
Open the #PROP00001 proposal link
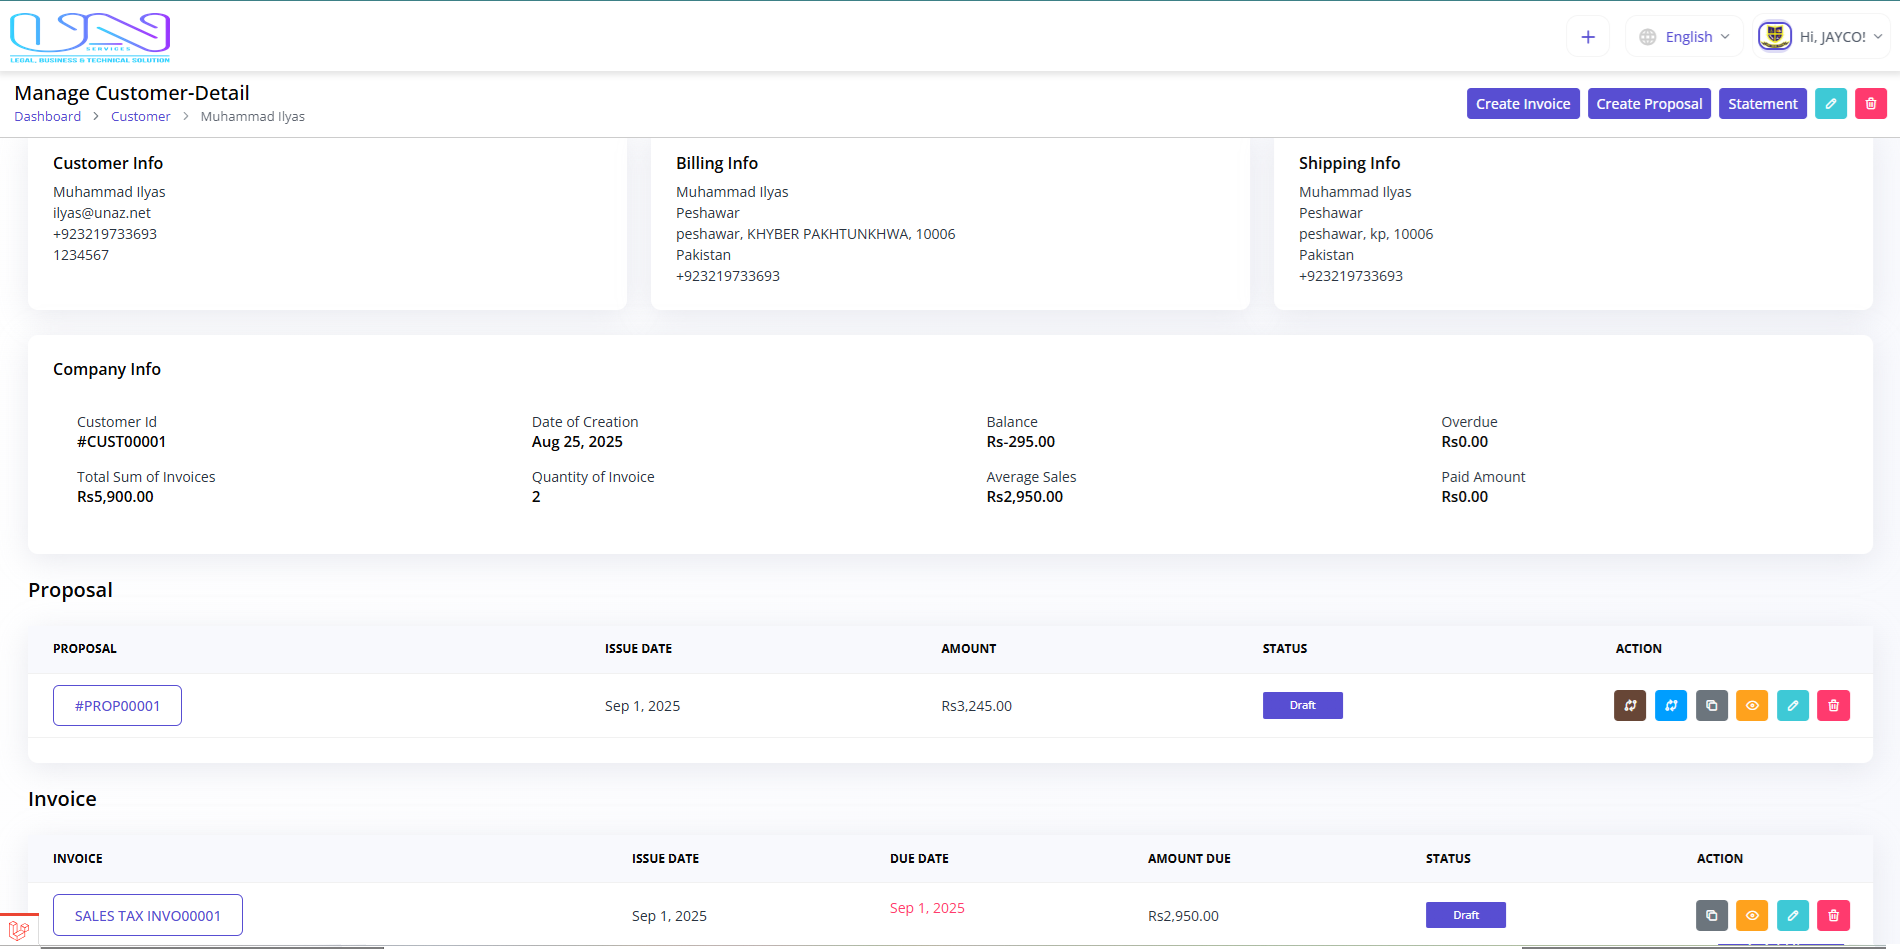117,706
